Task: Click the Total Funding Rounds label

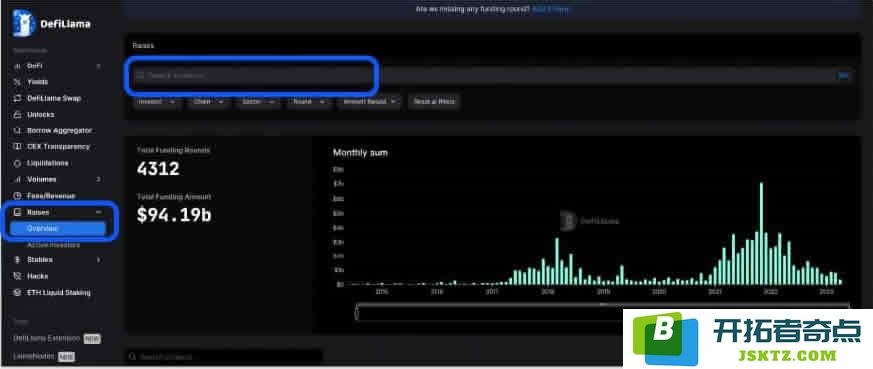Action: [x=173, y=150]
